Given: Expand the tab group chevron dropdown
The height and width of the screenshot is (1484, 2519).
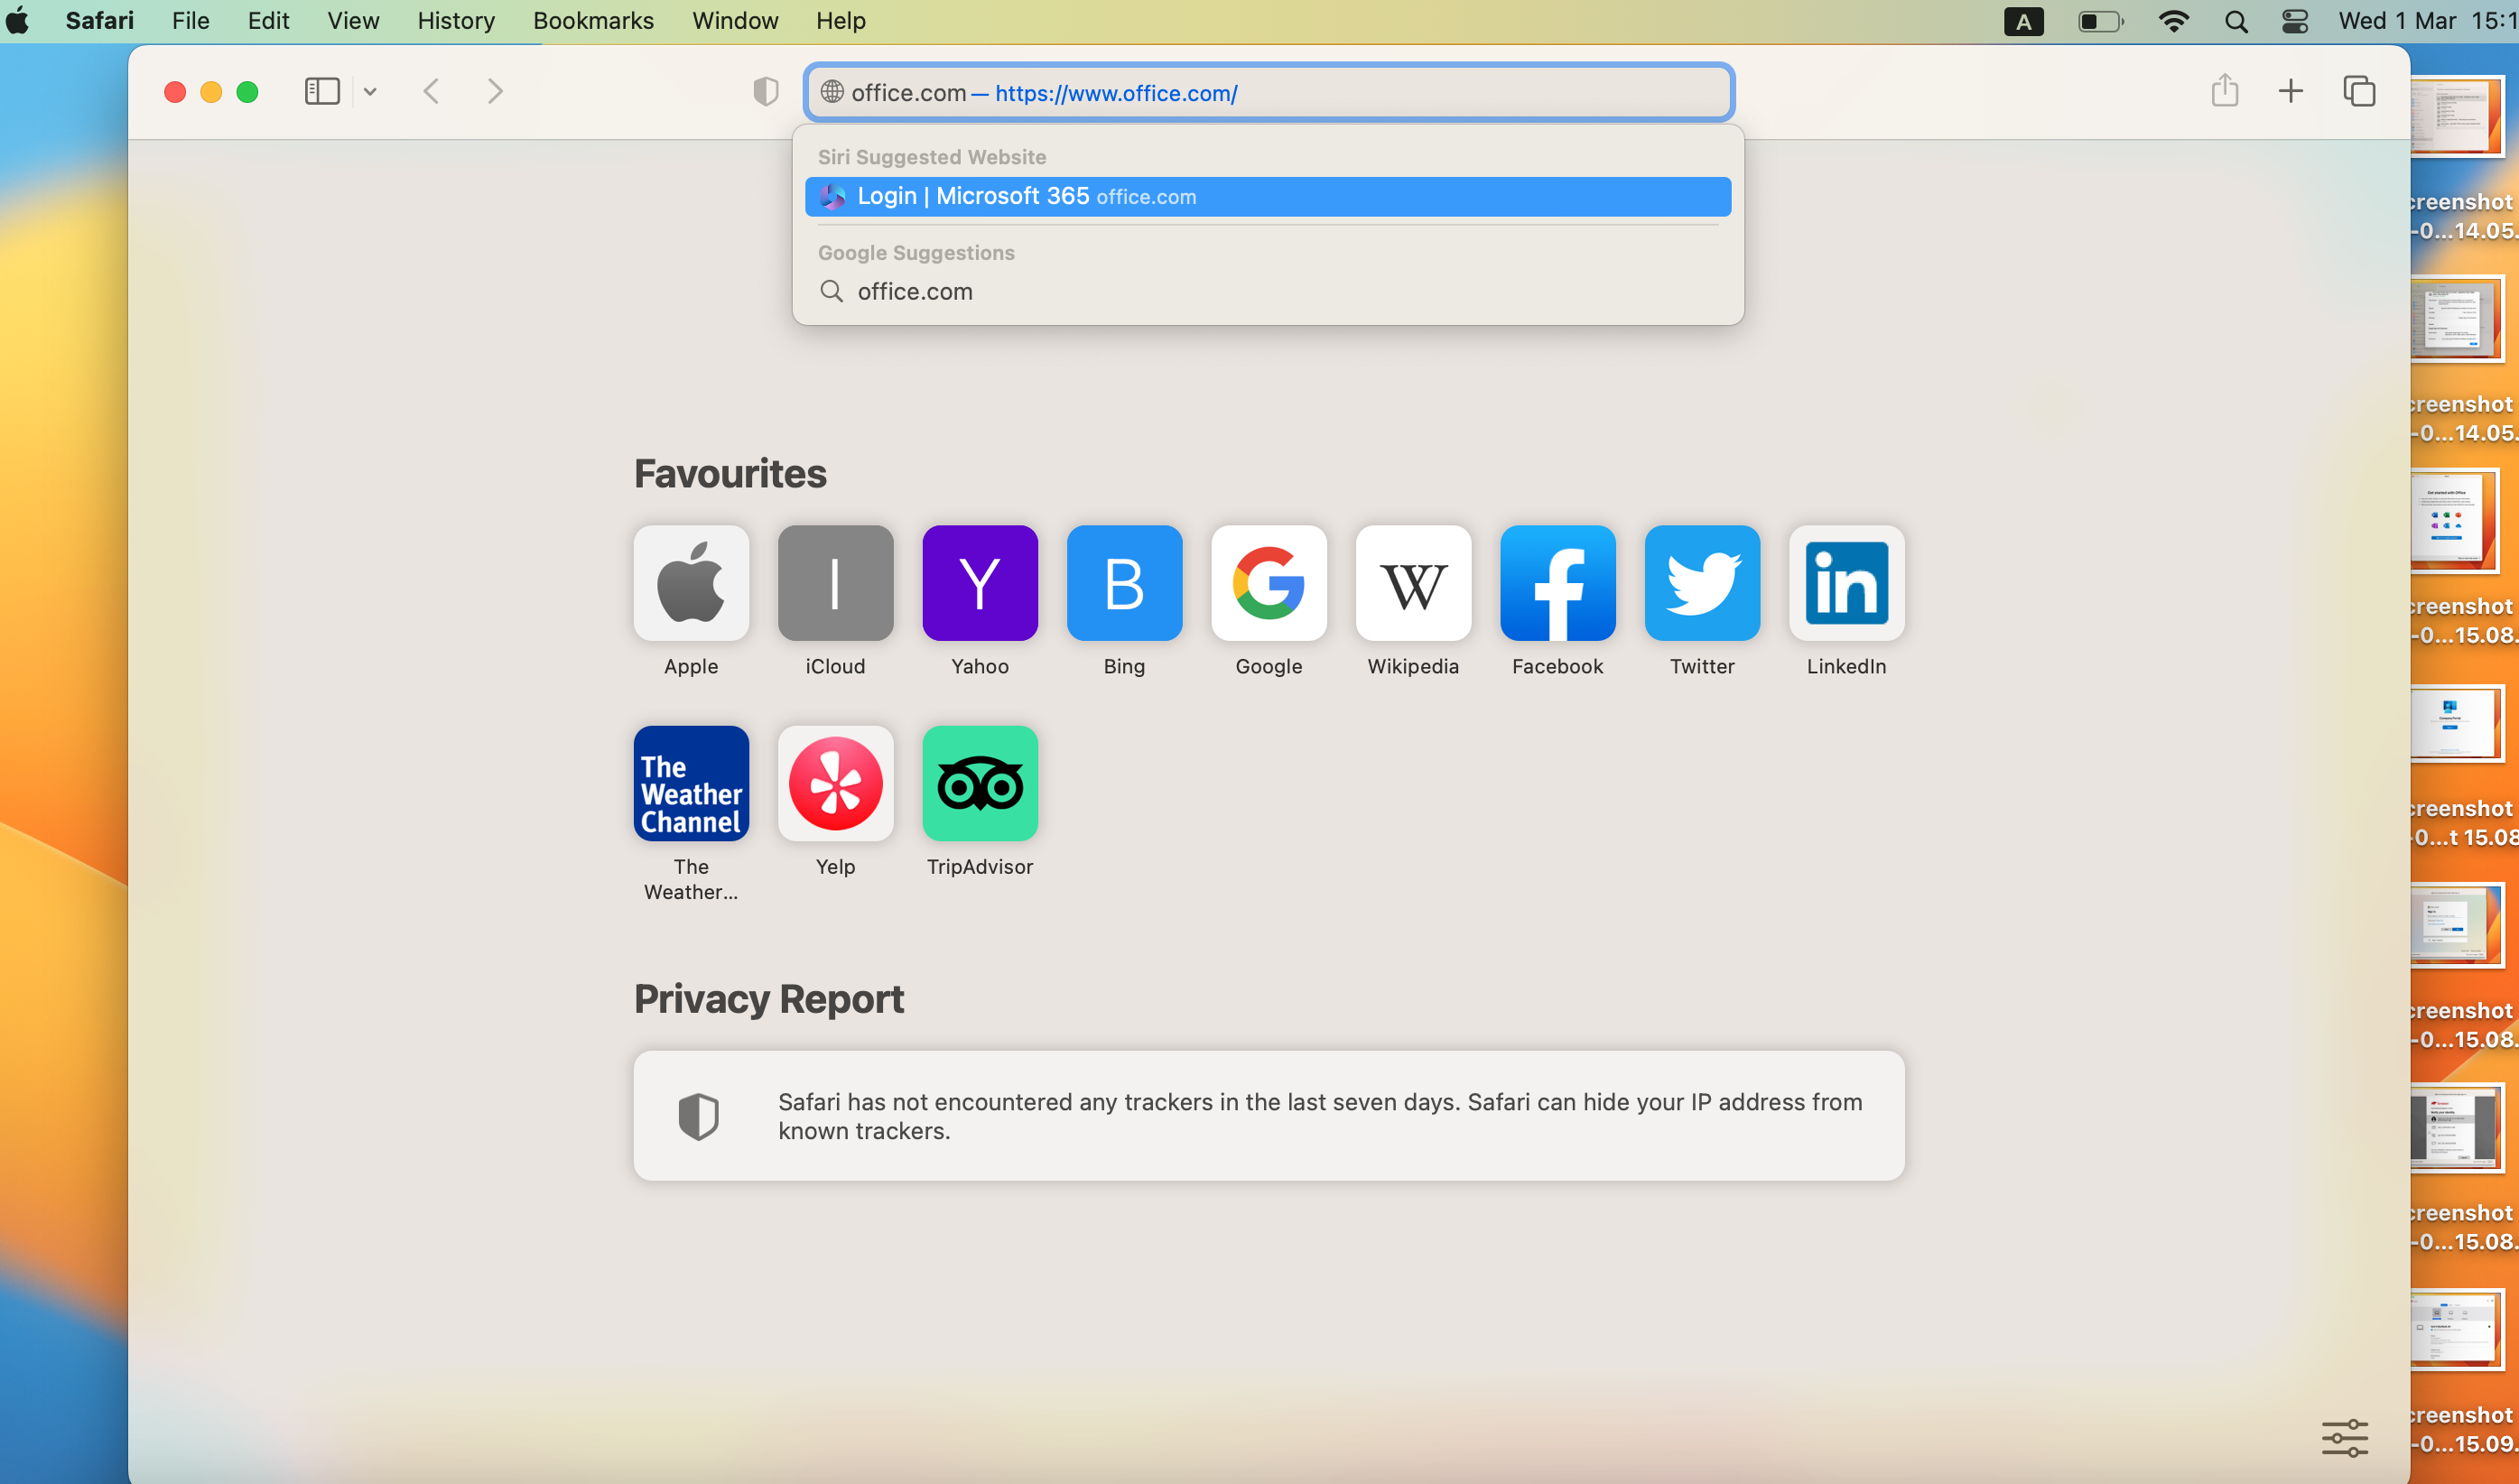Looking at the screenshot, I should (x=370, y=92).
